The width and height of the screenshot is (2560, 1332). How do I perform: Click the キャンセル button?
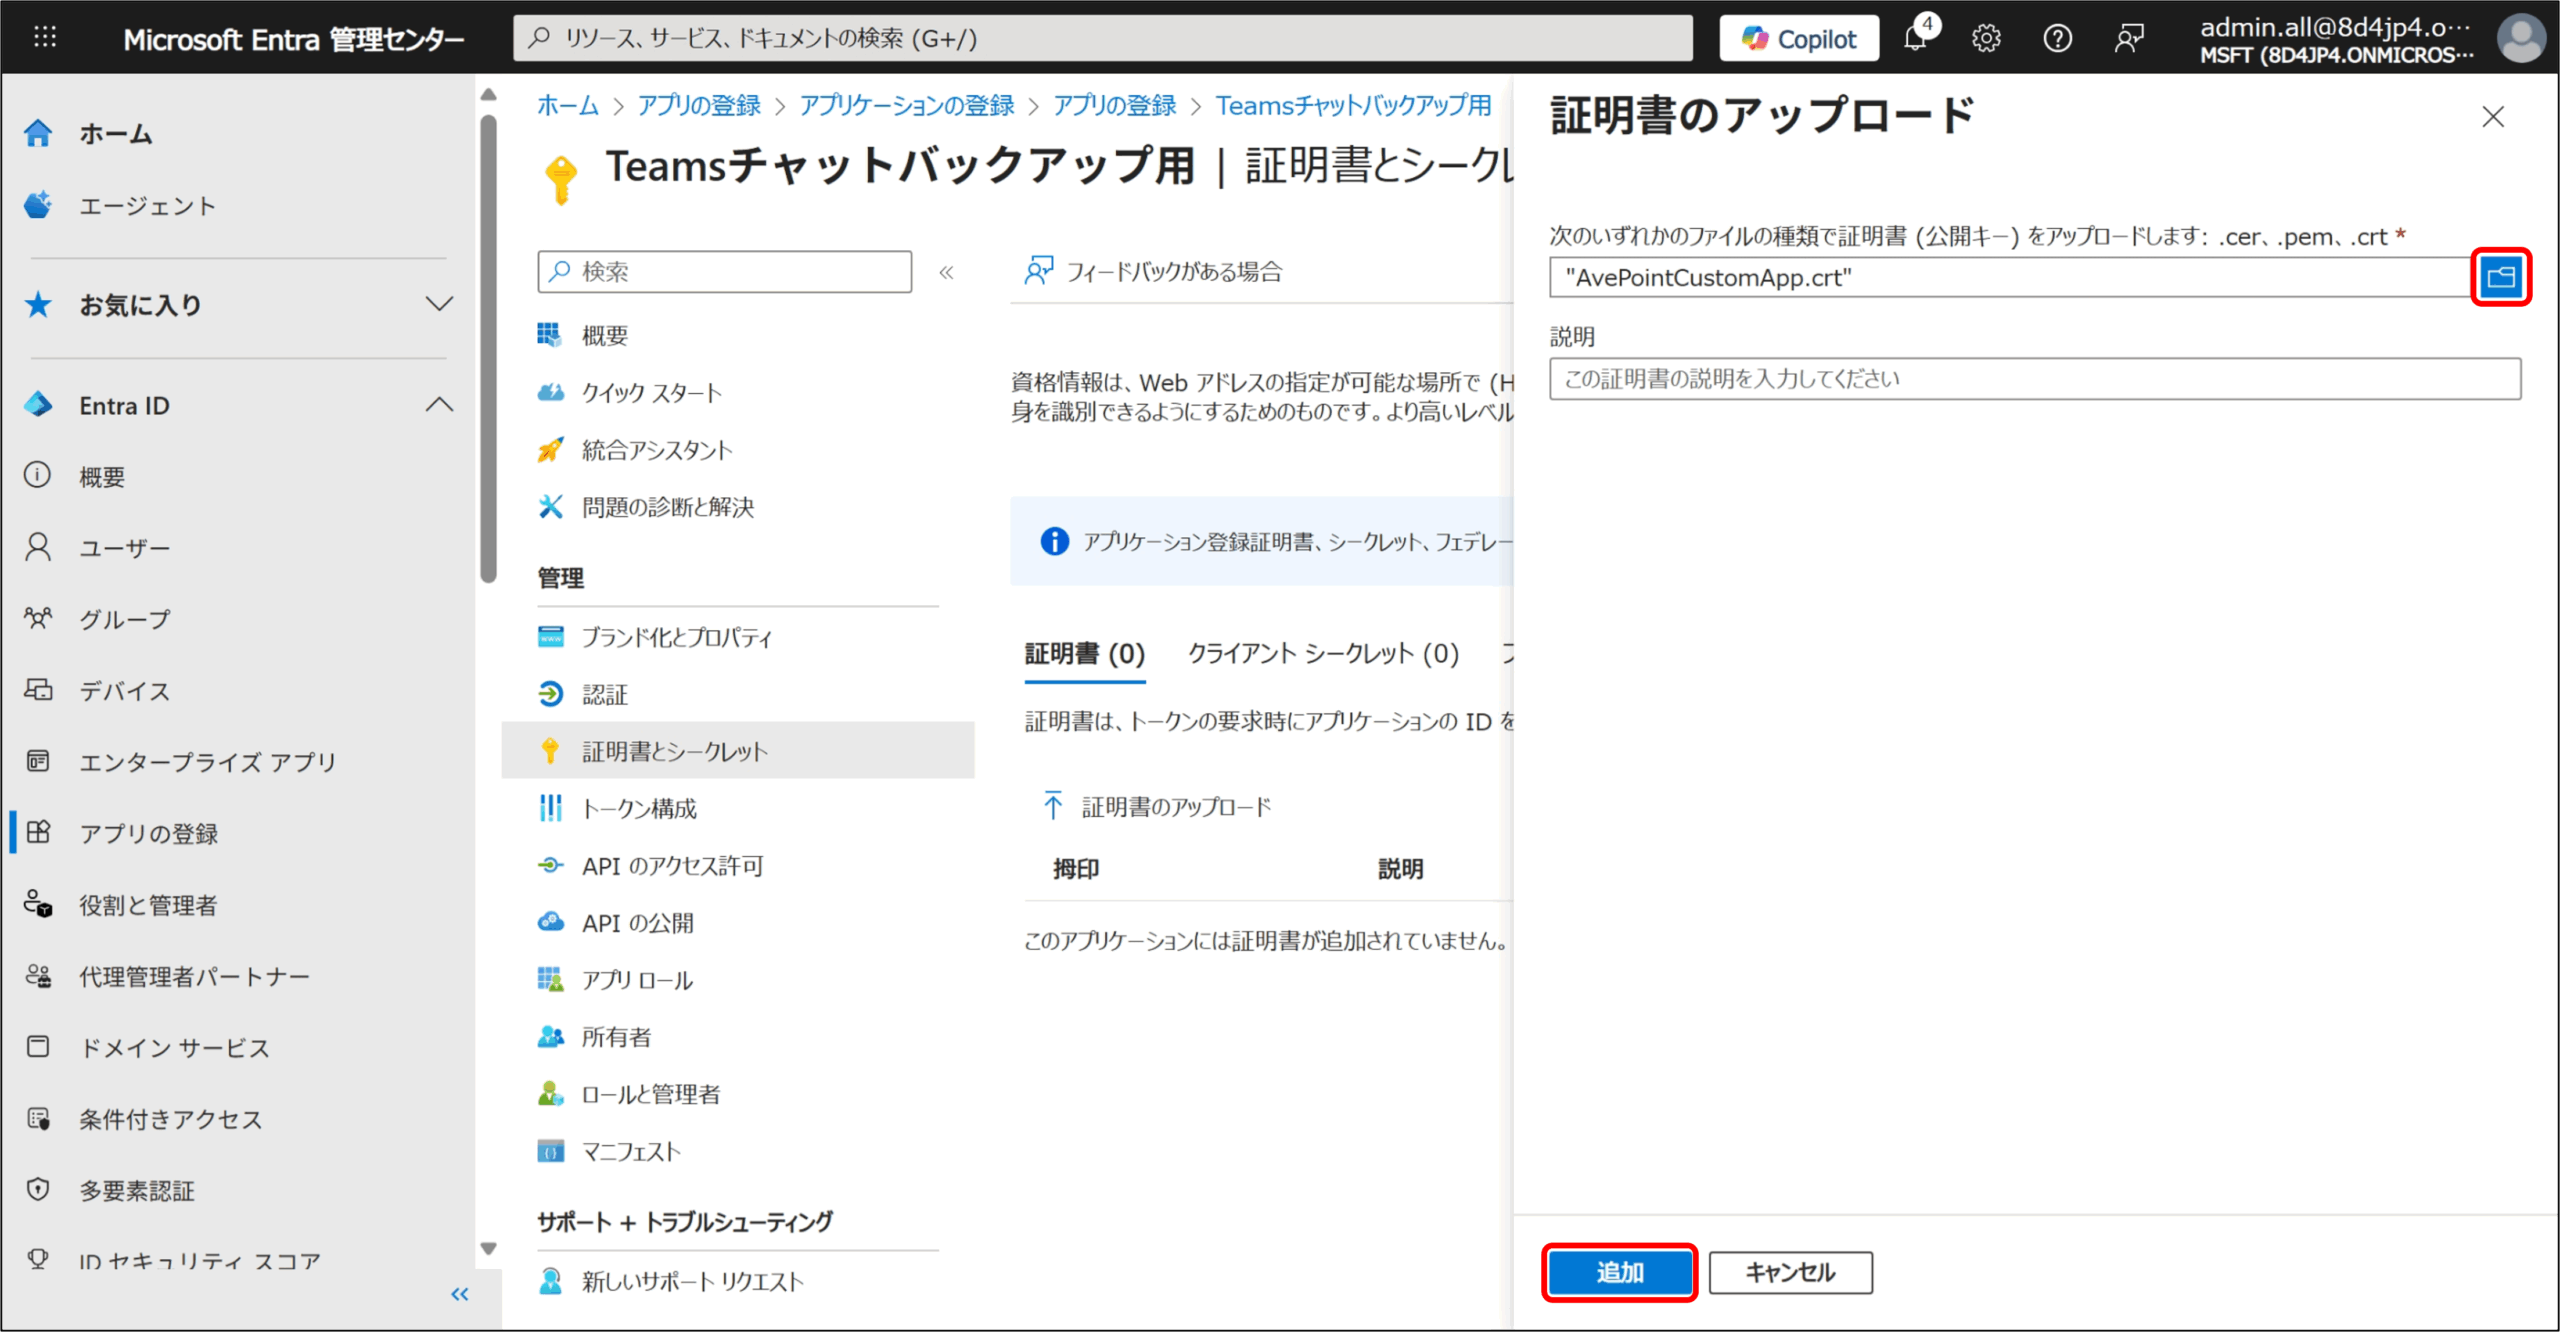tap(1790, 1272)
